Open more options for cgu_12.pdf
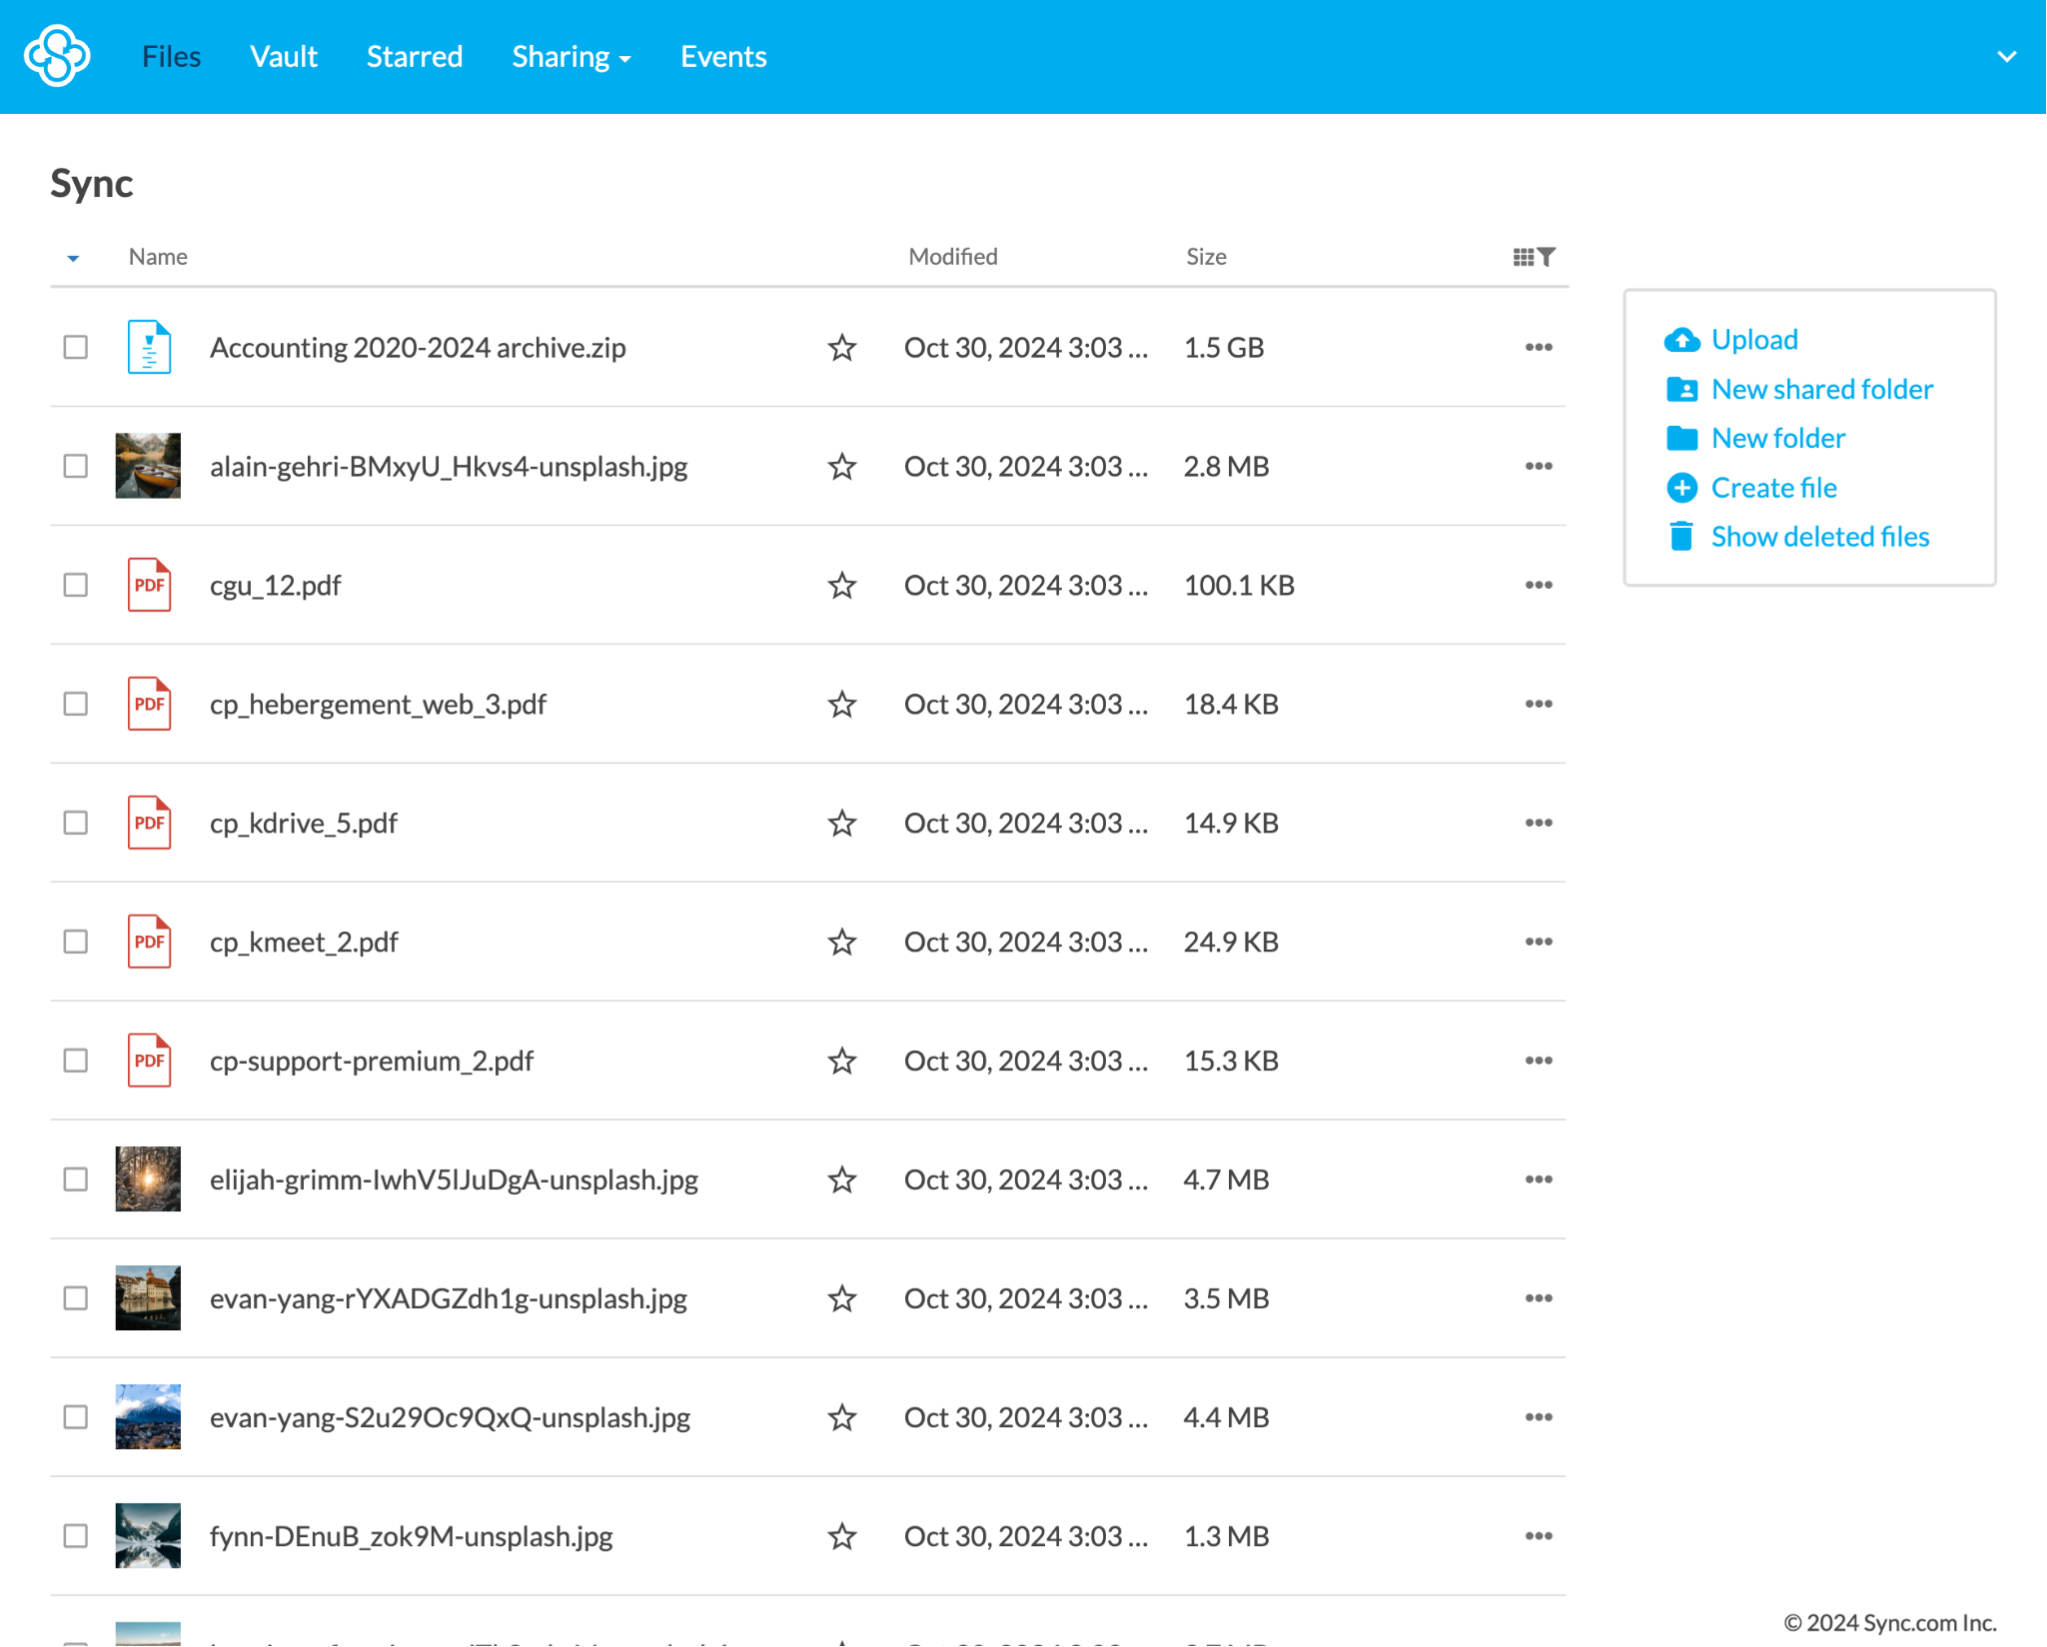 pos(1539,585)
